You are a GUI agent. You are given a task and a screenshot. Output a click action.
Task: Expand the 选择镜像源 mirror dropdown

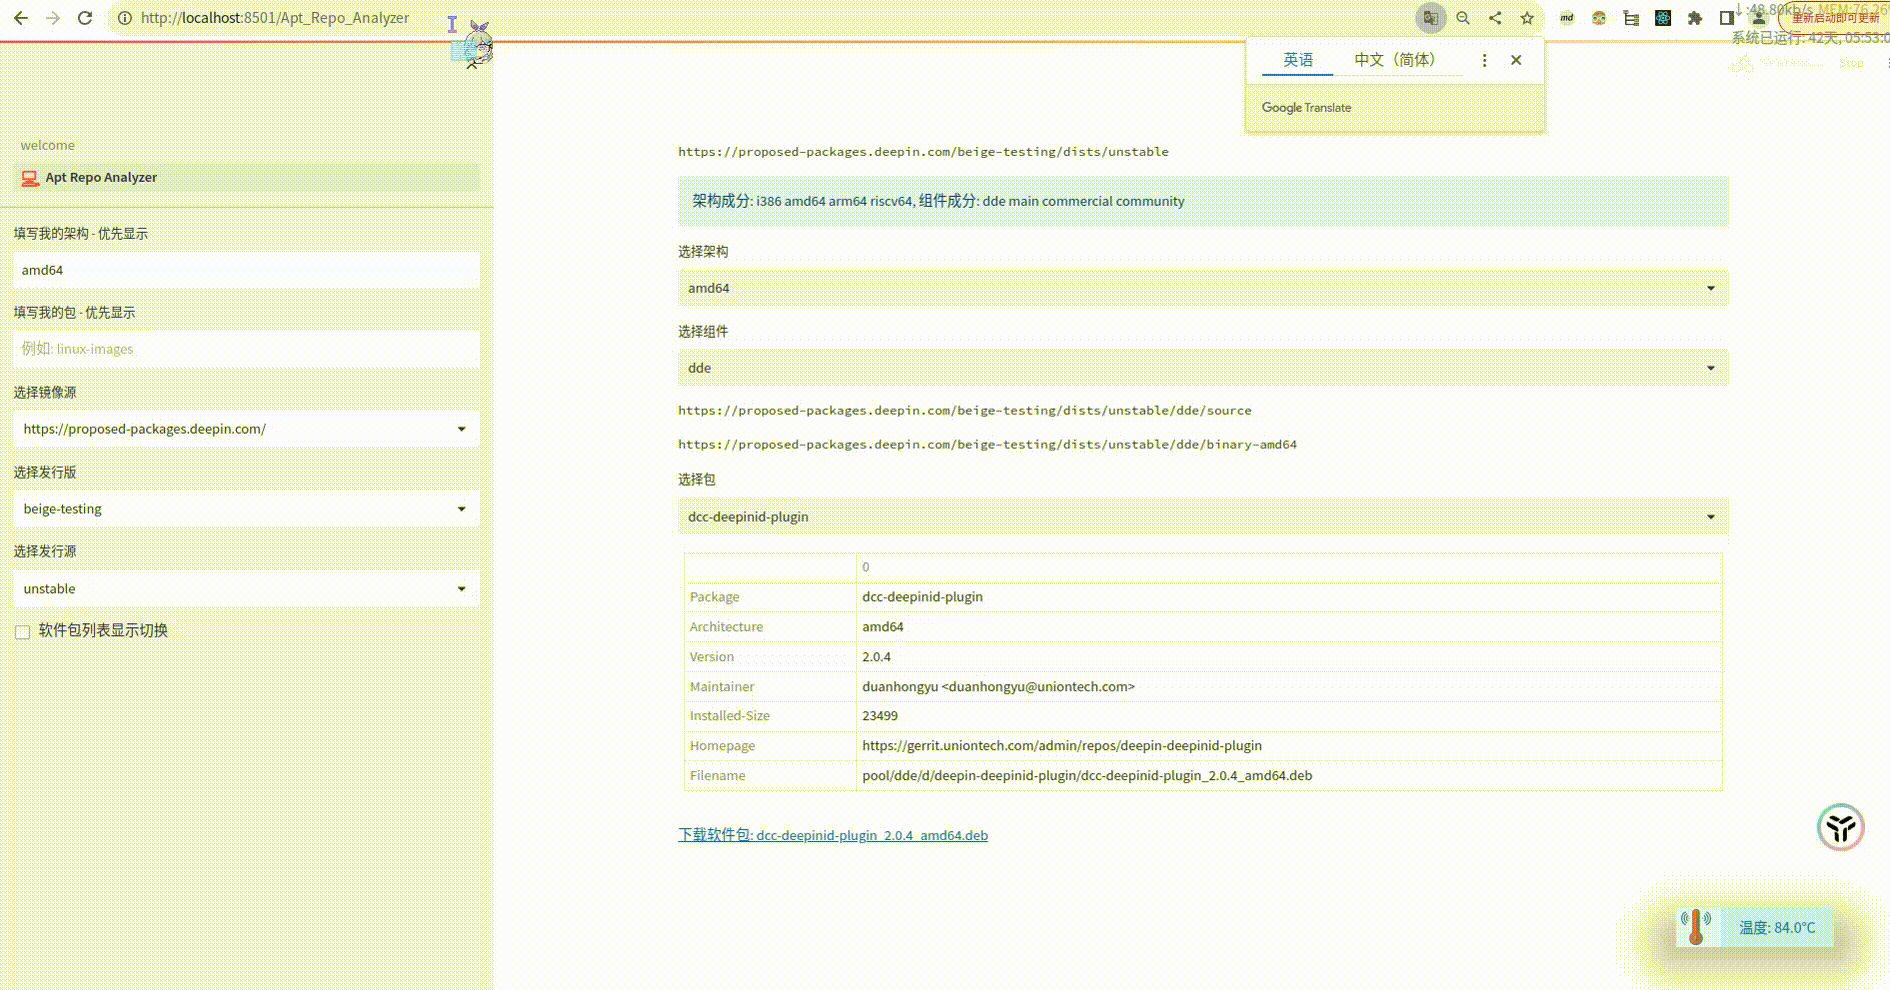(x=246, y=429)
